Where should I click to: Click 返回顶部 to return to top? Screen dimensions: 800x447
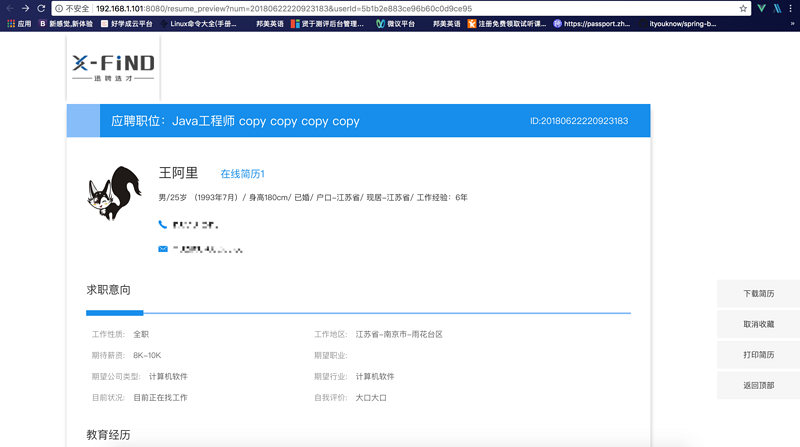tap(758, 385)
